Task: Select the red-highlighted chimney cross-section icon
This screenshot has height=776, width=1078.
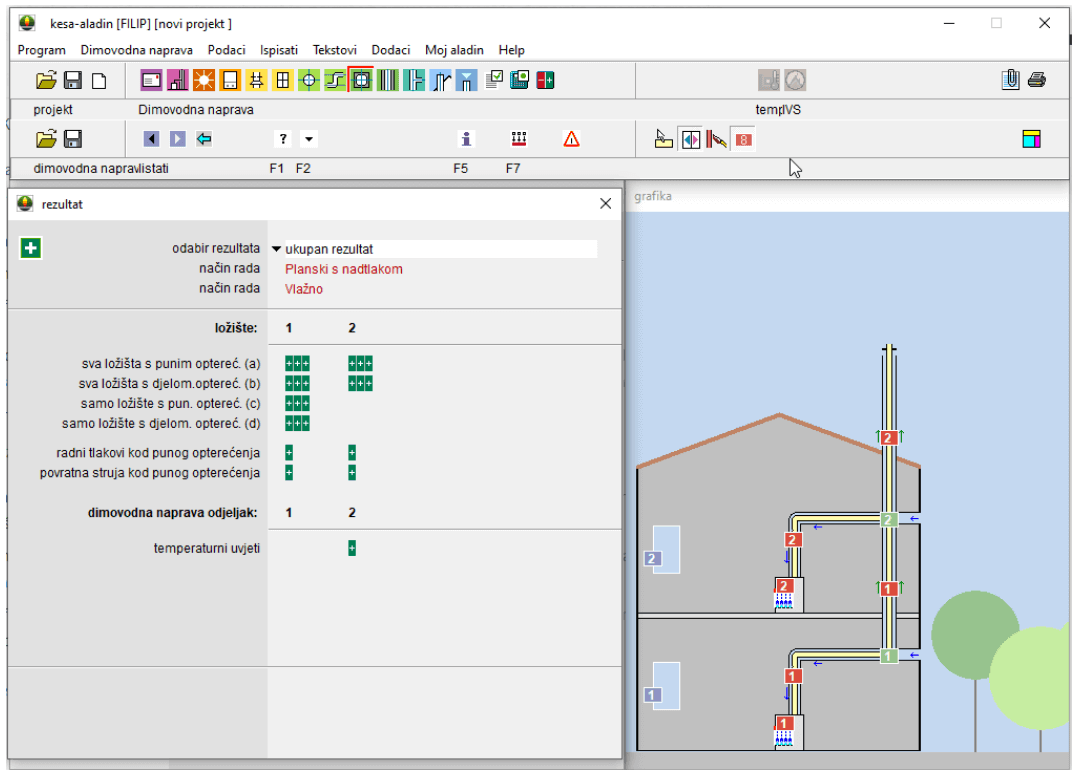Action: tap(360, 80)
